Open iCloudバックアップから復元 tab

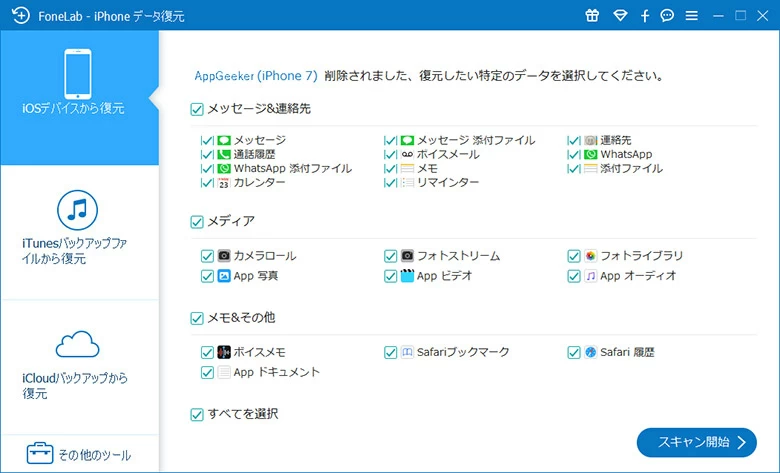point(79,365)
